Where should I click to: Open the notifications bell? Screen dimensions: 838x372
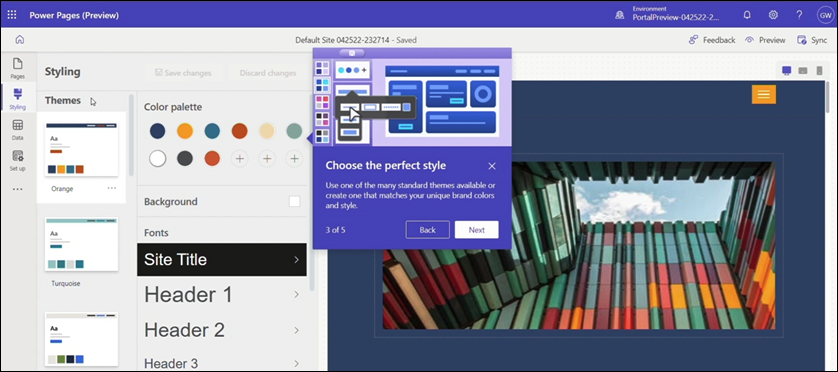[747, 15]
